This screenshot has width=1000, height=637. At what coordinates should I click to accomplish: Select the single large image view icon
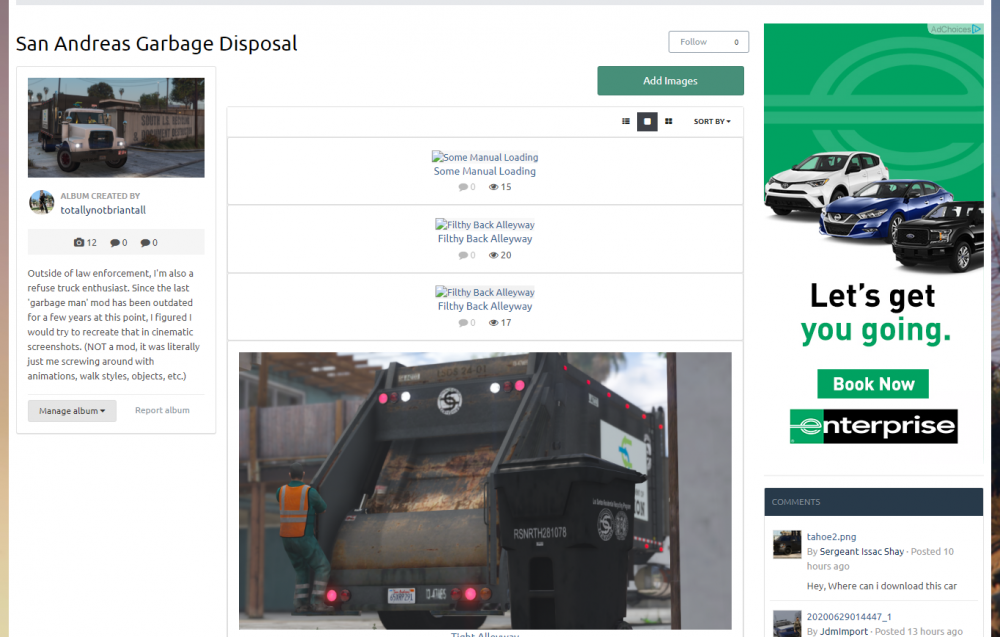pyautogui.click(x=647, y=121)
